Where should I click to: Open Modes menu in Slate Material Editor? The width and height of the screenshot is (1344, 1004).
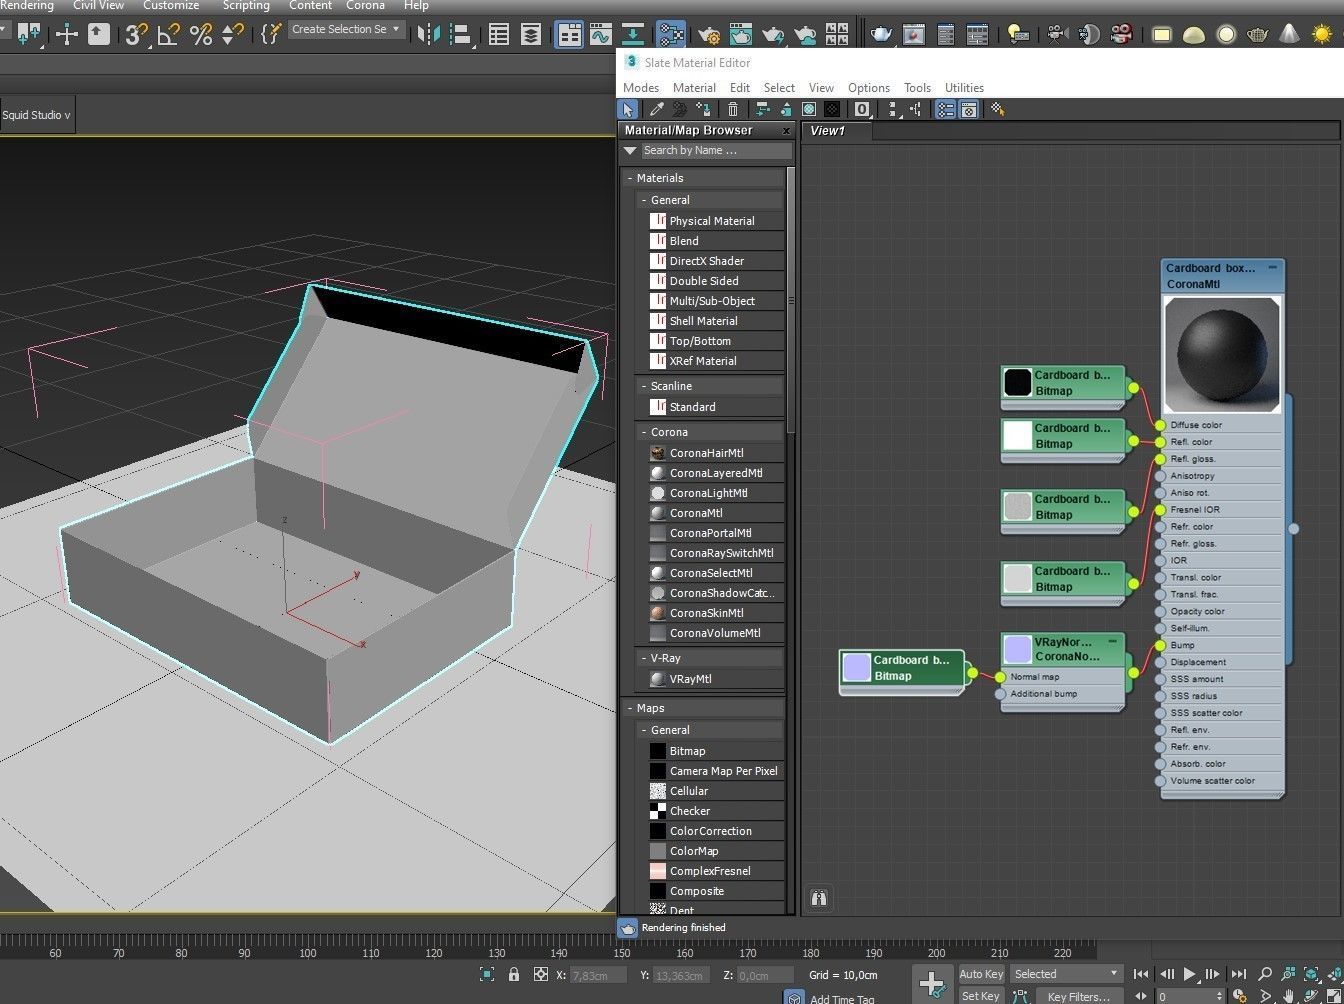641,88
